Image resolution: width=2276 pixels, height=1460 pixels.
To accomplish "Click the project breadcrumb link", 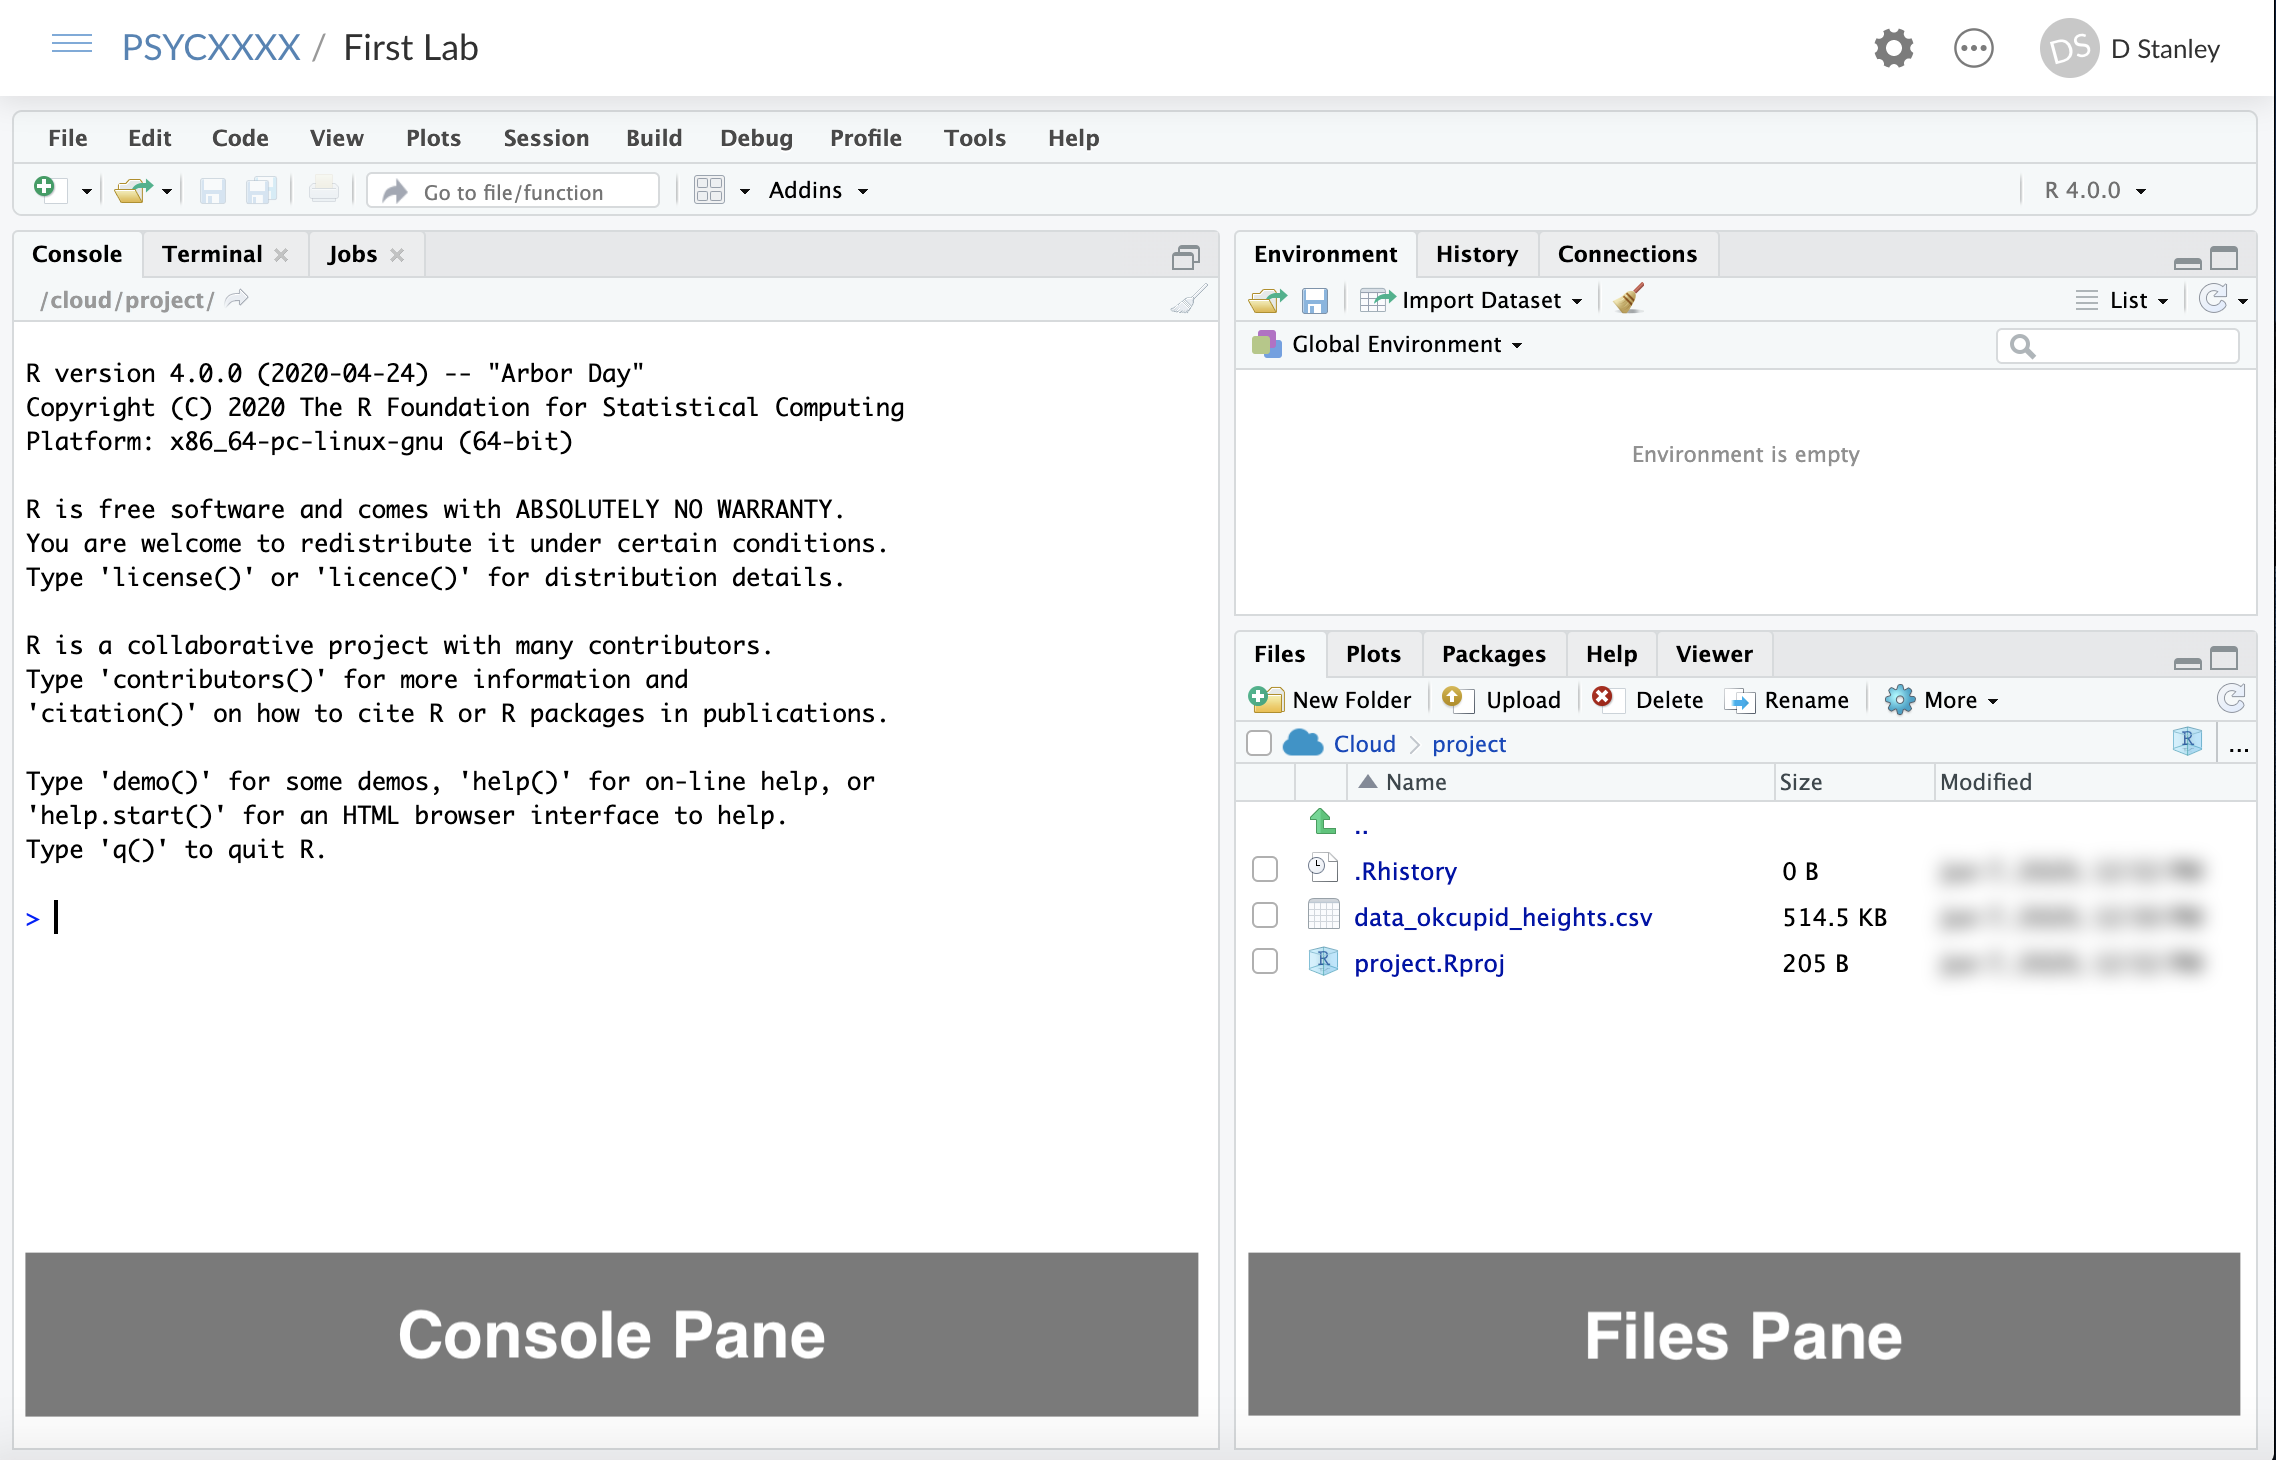I will point(1469,744).
